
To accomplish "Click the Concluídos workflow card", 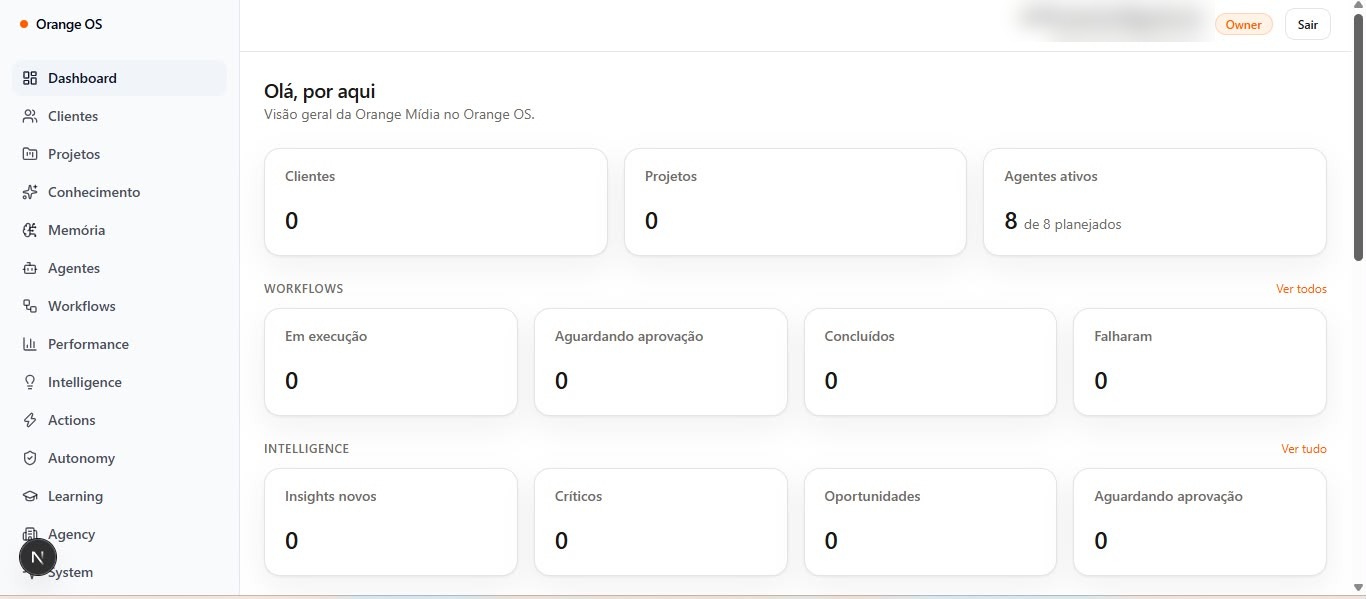I will [x=930, y=362].
